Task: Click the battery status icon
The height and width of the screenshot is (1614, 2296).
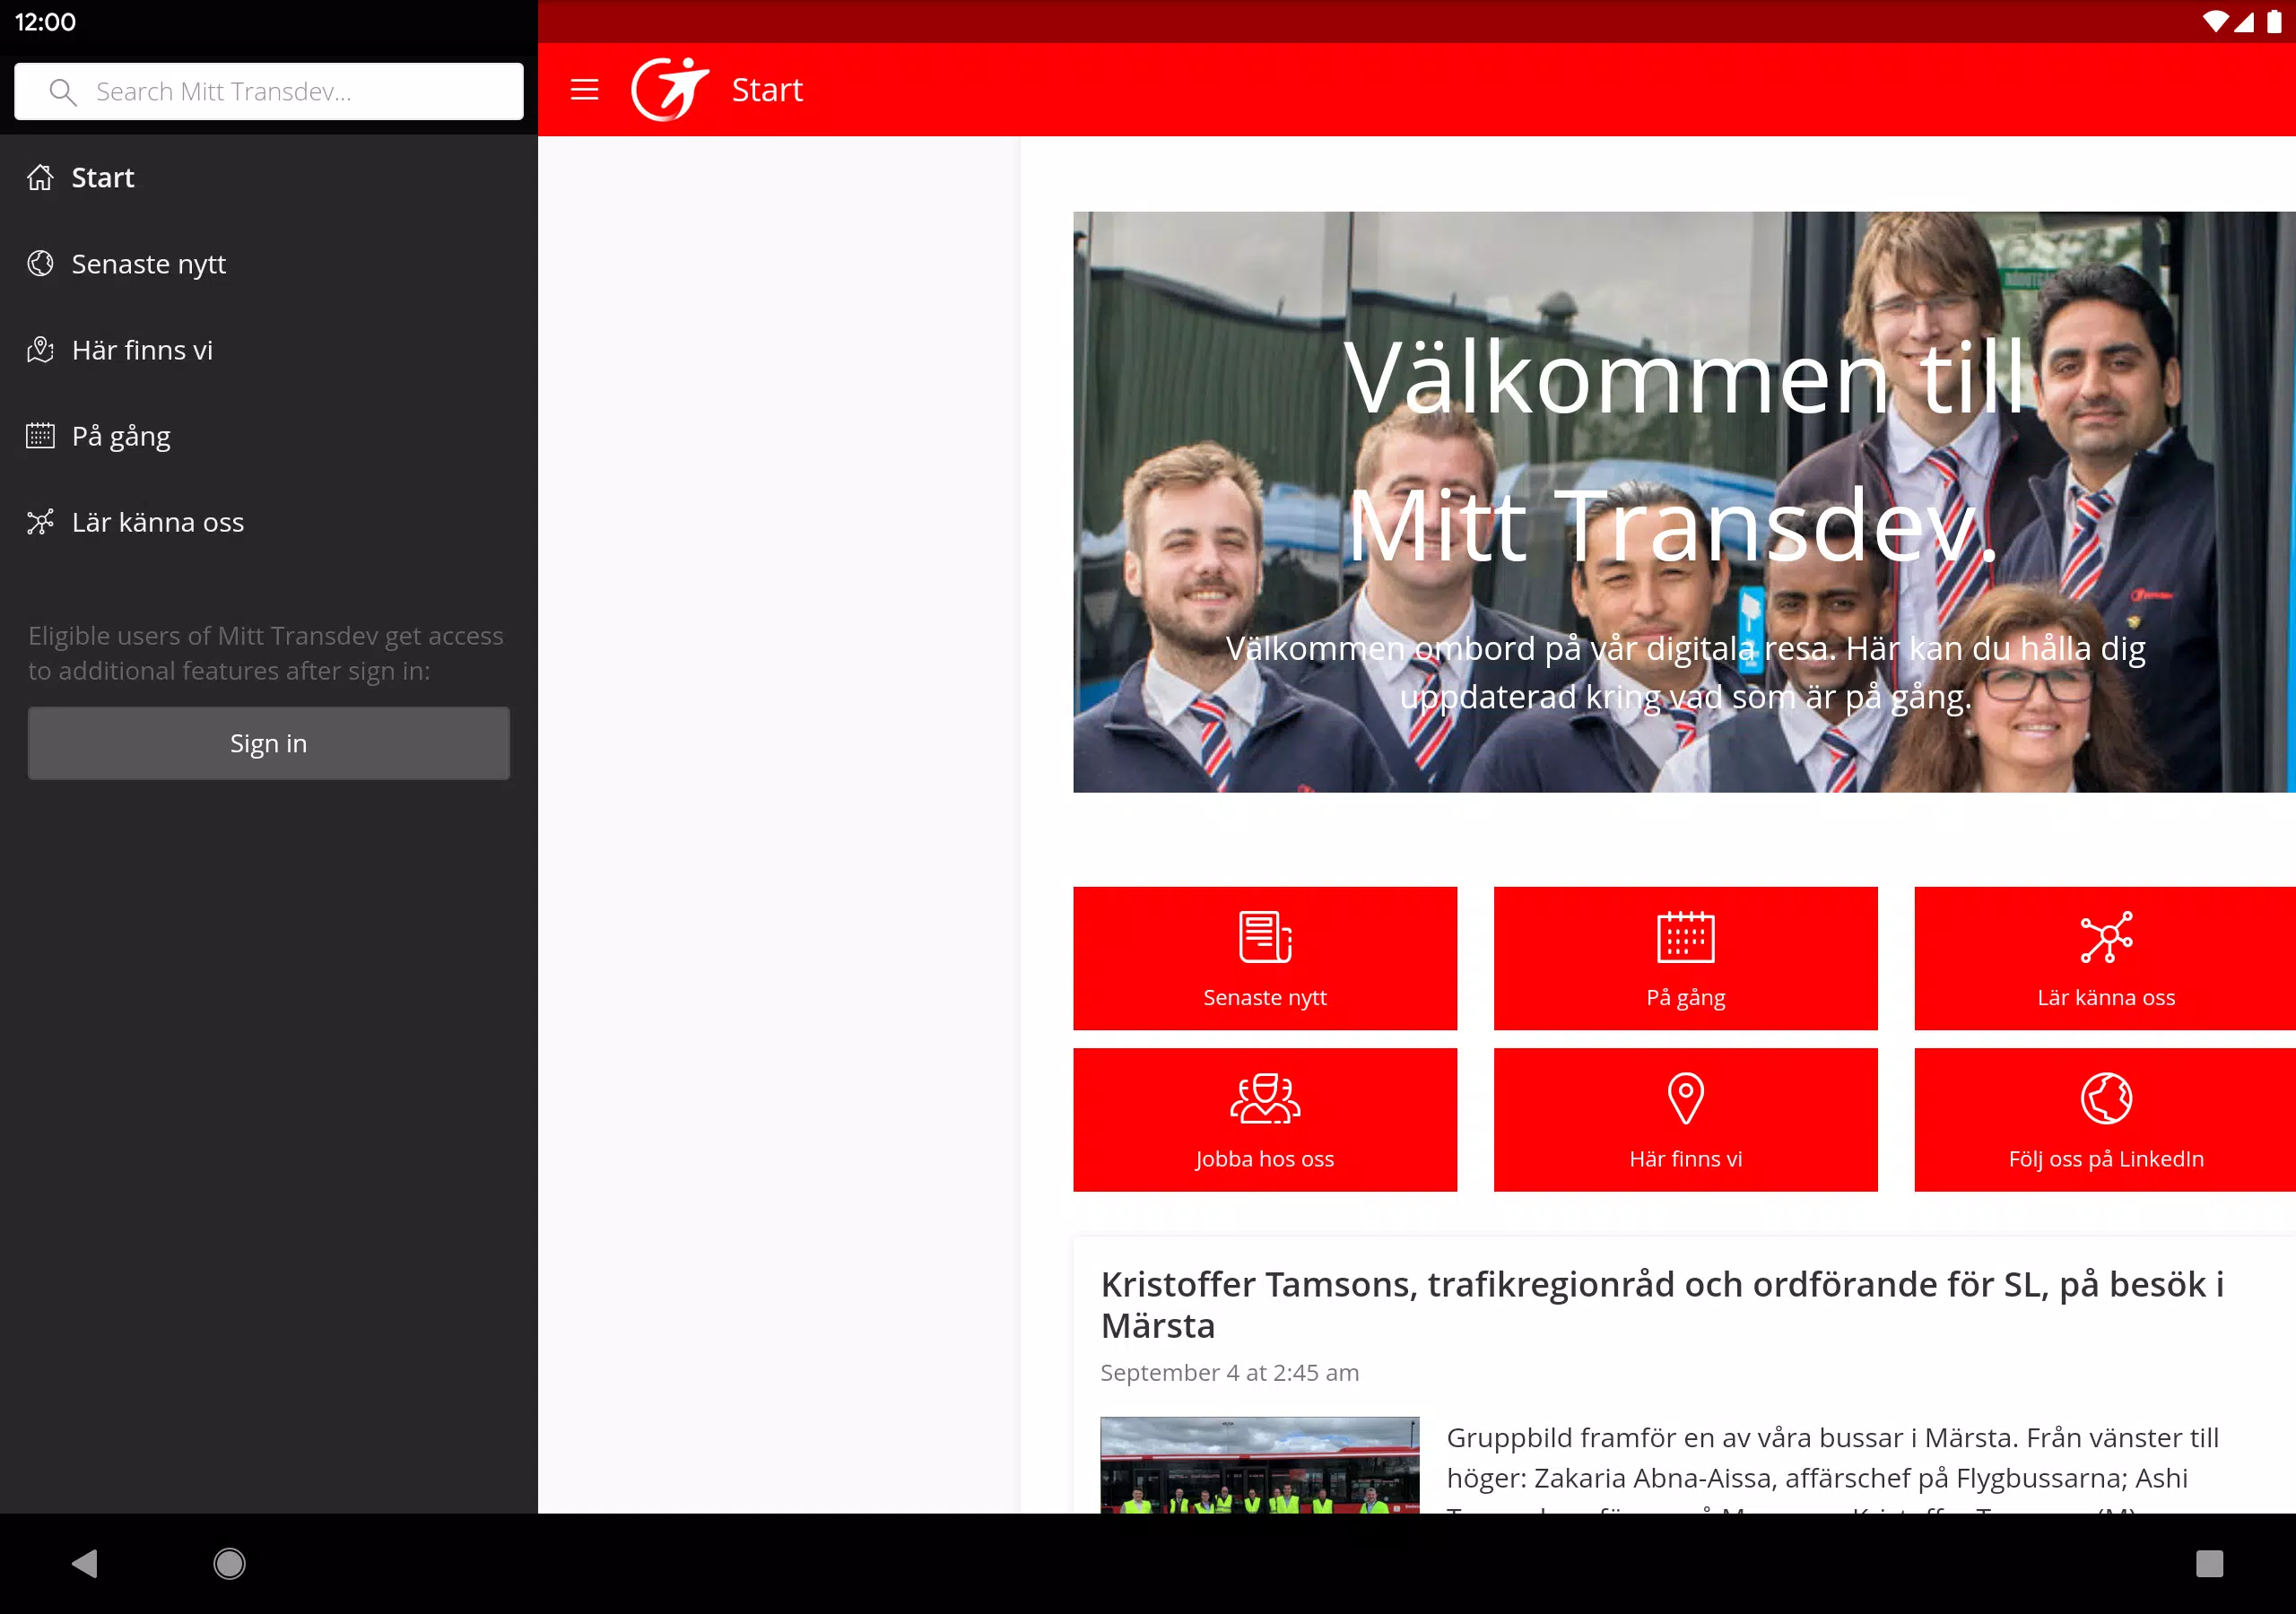Action: click(x=2273, y=22)
